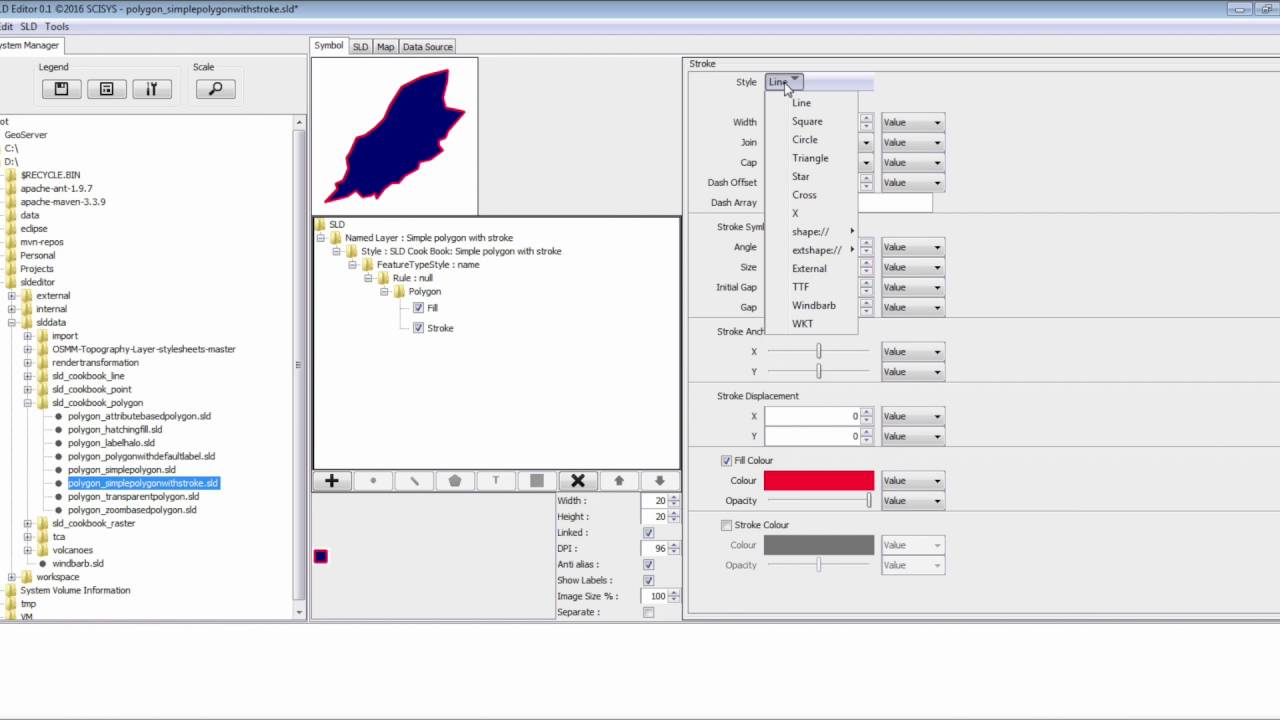Viewport: 1280px width, 720px height.
Task: Click the add polygon symbolizer pentagon icon
Action: (455, 481)
